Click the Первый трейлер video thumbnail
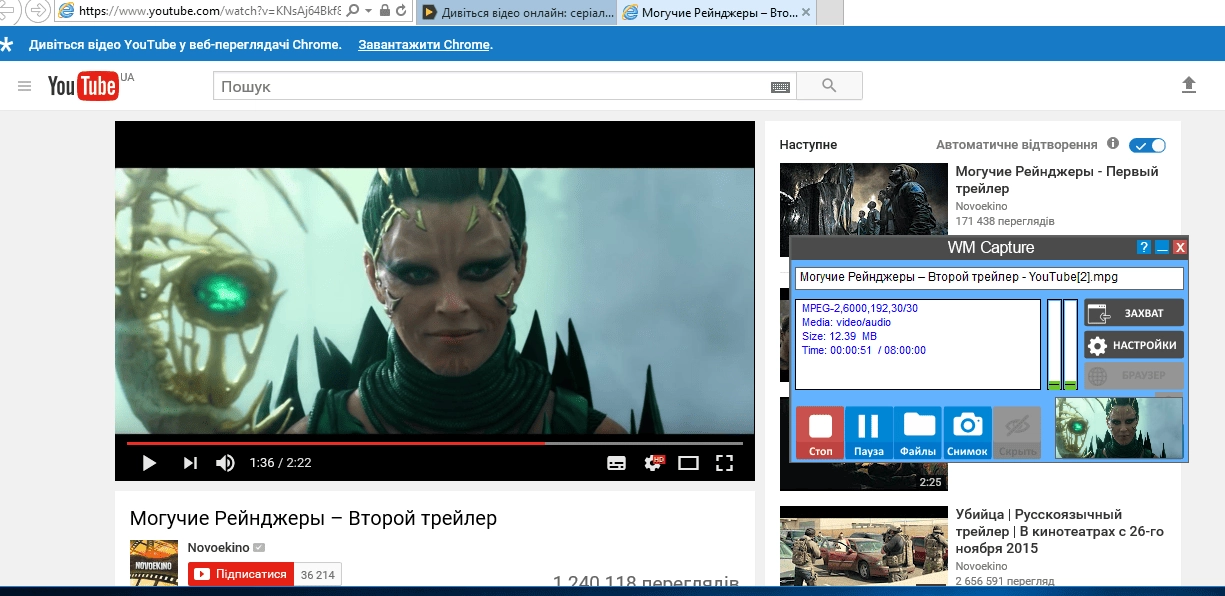Screen dimensions: 1225x596 click(x=864, y=208)
